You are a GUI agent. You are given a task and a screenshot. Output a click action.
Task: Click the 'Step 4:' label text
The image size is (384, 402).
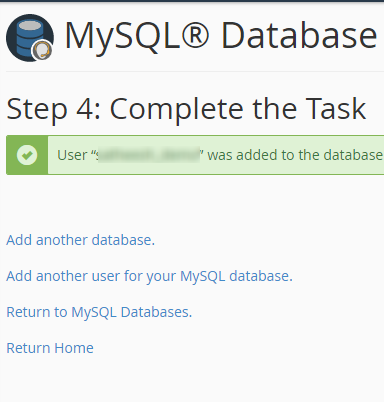pos(54,109)
